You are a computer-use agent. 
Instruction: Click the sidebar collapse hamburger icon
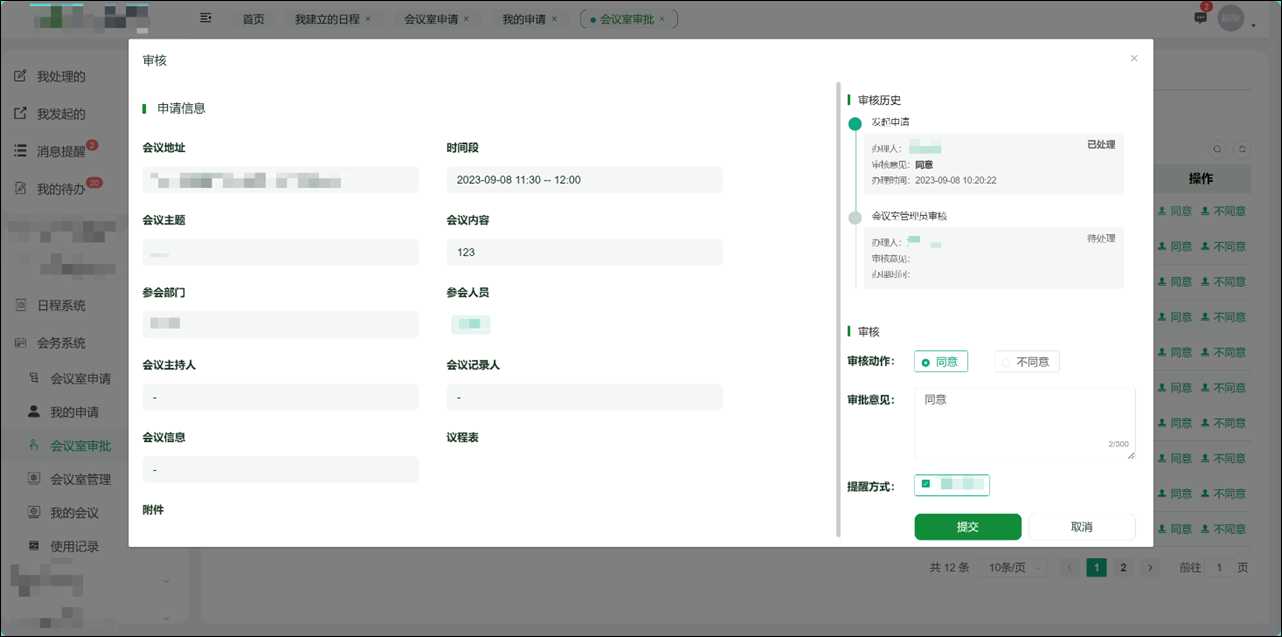[x=206, y=17]
